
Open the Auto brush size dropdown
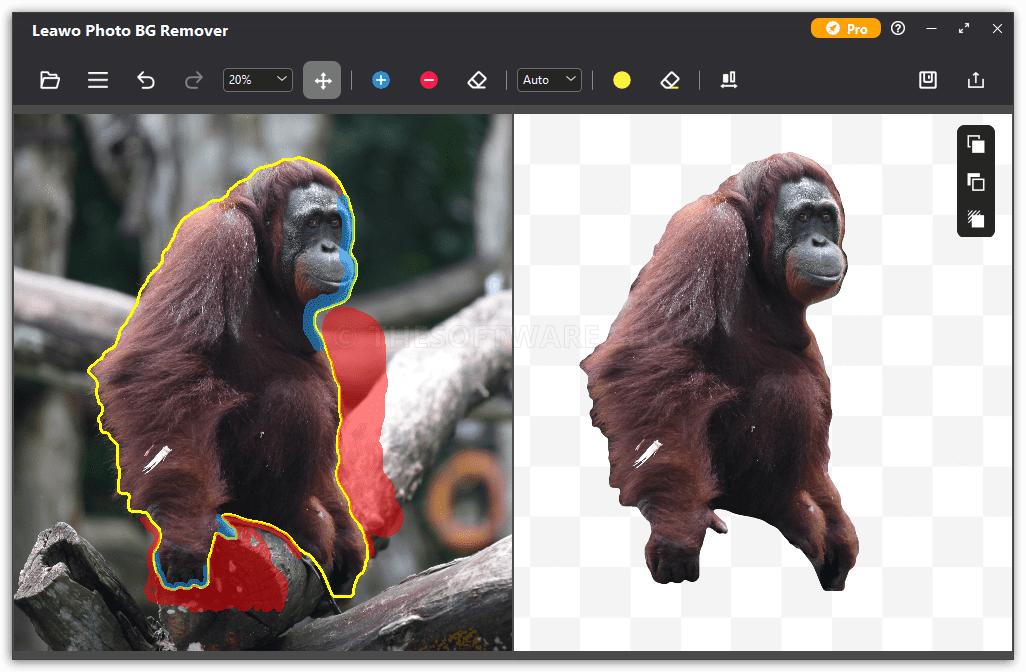[549, 80]
